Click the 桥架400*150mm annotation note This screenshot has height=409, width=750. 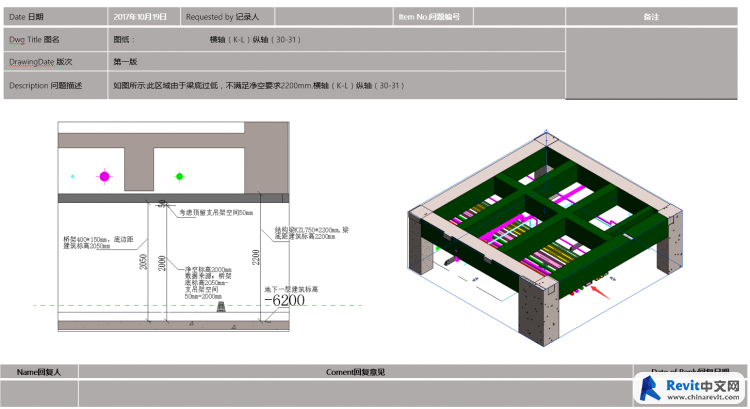tap(98, 243)
